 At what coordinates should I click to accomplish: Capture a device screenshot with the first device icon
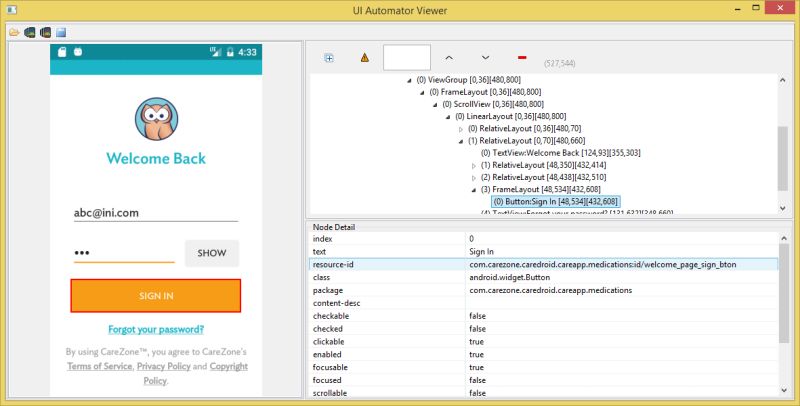click(30, 33)
